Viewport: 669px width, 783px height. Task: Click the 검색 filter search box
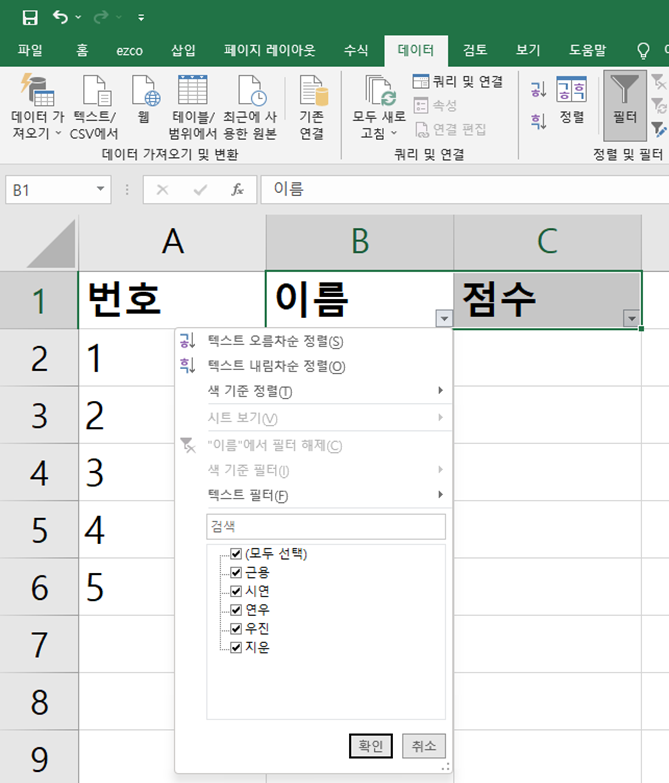pyautogui.click(x=326, y=526)
